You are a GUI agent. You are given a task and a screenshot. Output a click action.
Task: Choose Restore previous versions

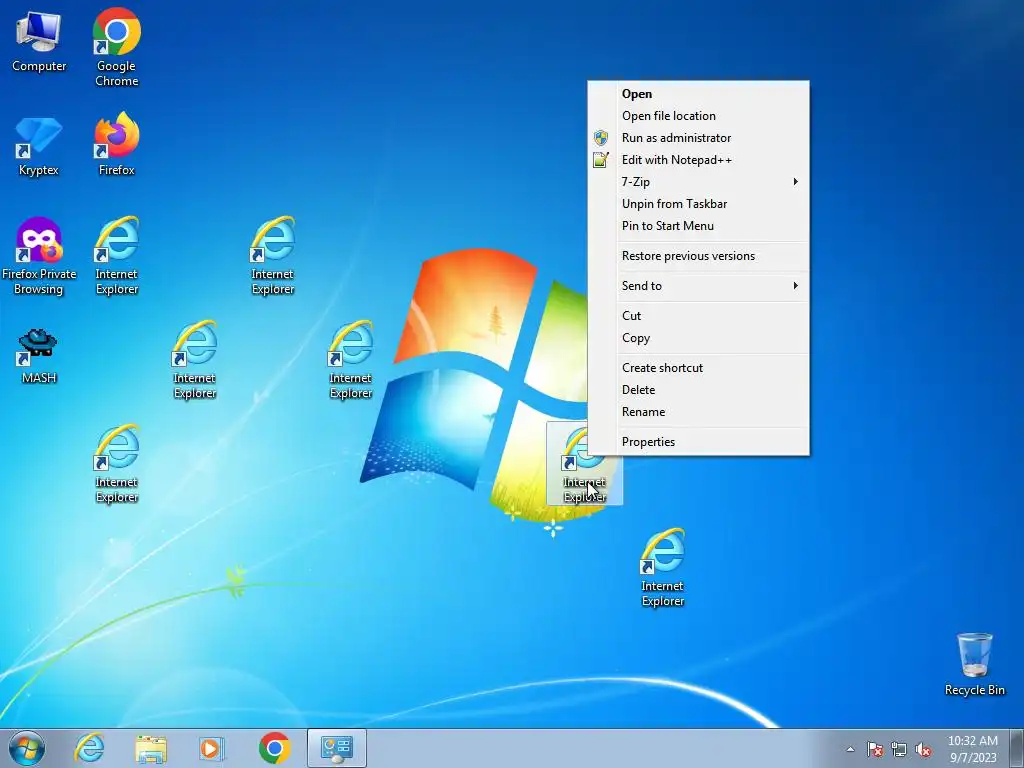coord(698,256)
